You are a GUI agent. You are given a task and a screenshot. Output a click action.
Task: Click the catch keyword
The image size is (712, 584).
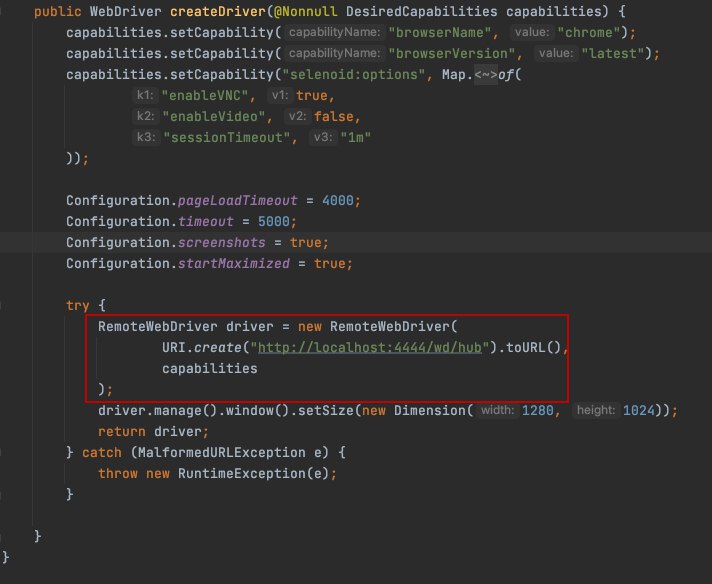pyautogui.click(x=102, y=452)
